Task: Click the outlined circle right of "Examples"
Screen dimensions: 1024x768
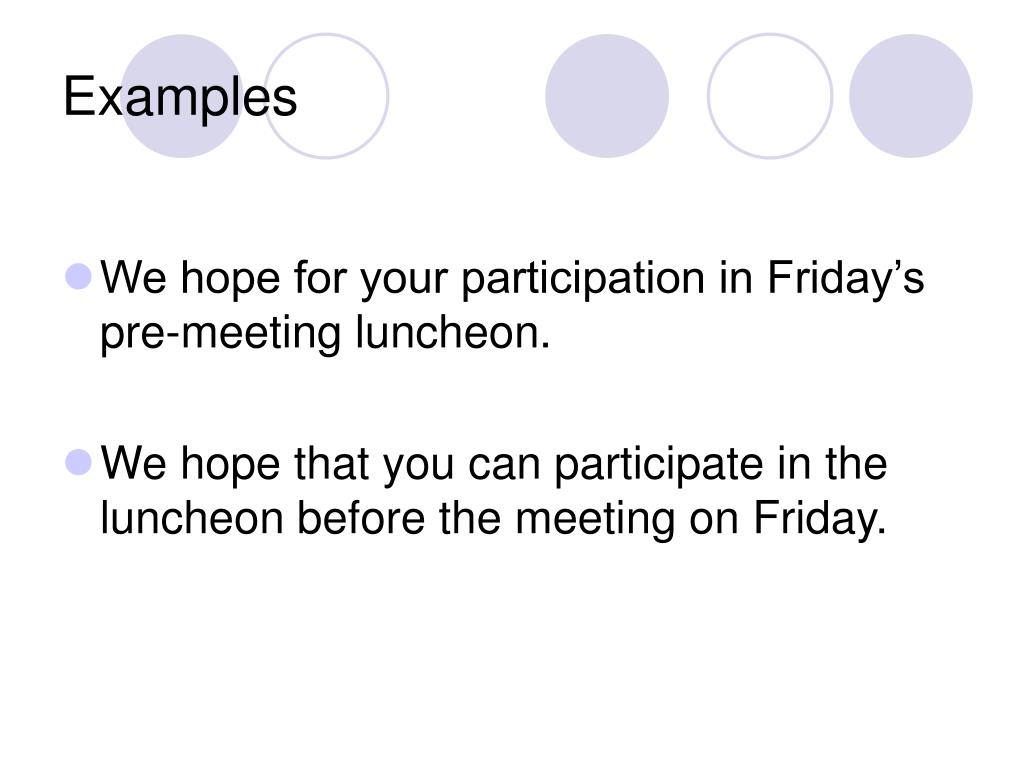Action: (327, 96)
